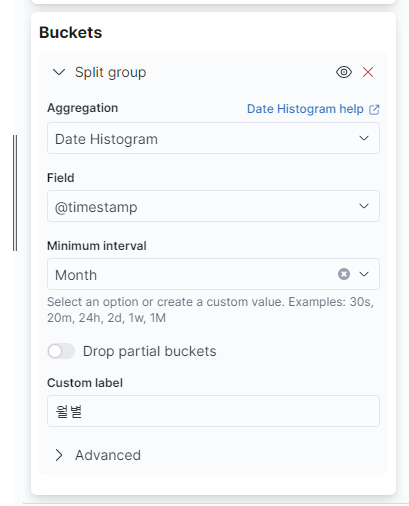
Task: Open the Aggregation Date Histogram dropdown
Action: click(x=213, y=138)
